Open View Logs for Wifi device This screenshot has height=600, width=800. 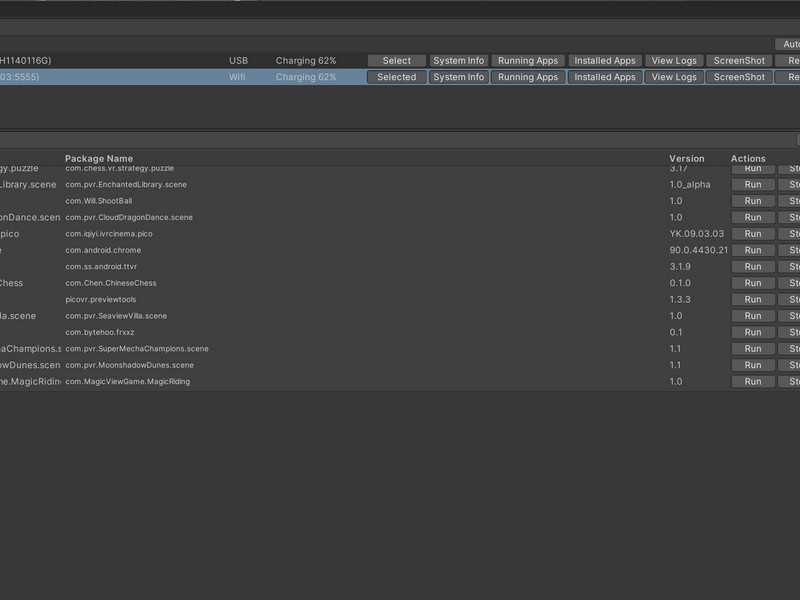tap(674, 77)
